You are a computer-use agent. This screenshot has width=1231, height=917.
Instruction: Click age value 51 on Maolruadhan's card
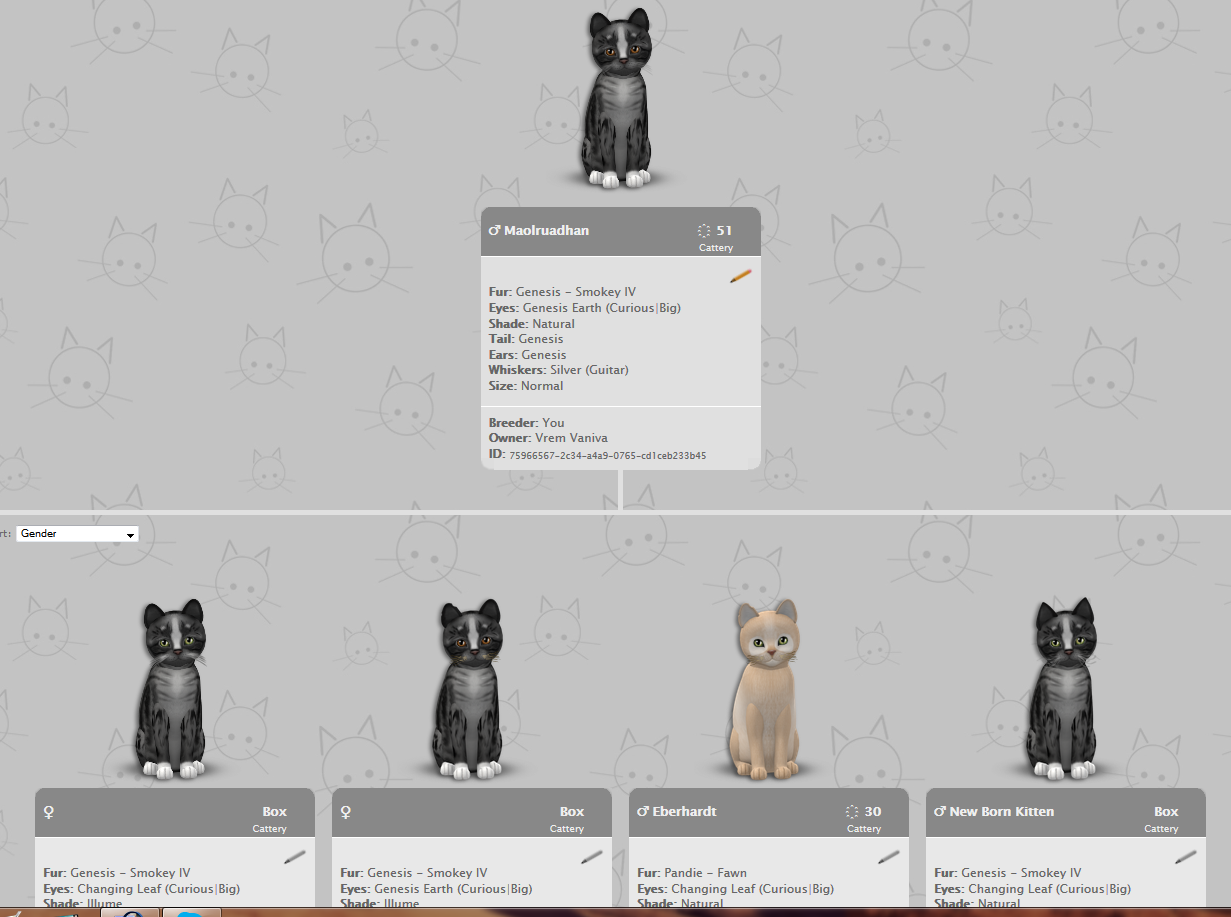click(x=724, y=231)
